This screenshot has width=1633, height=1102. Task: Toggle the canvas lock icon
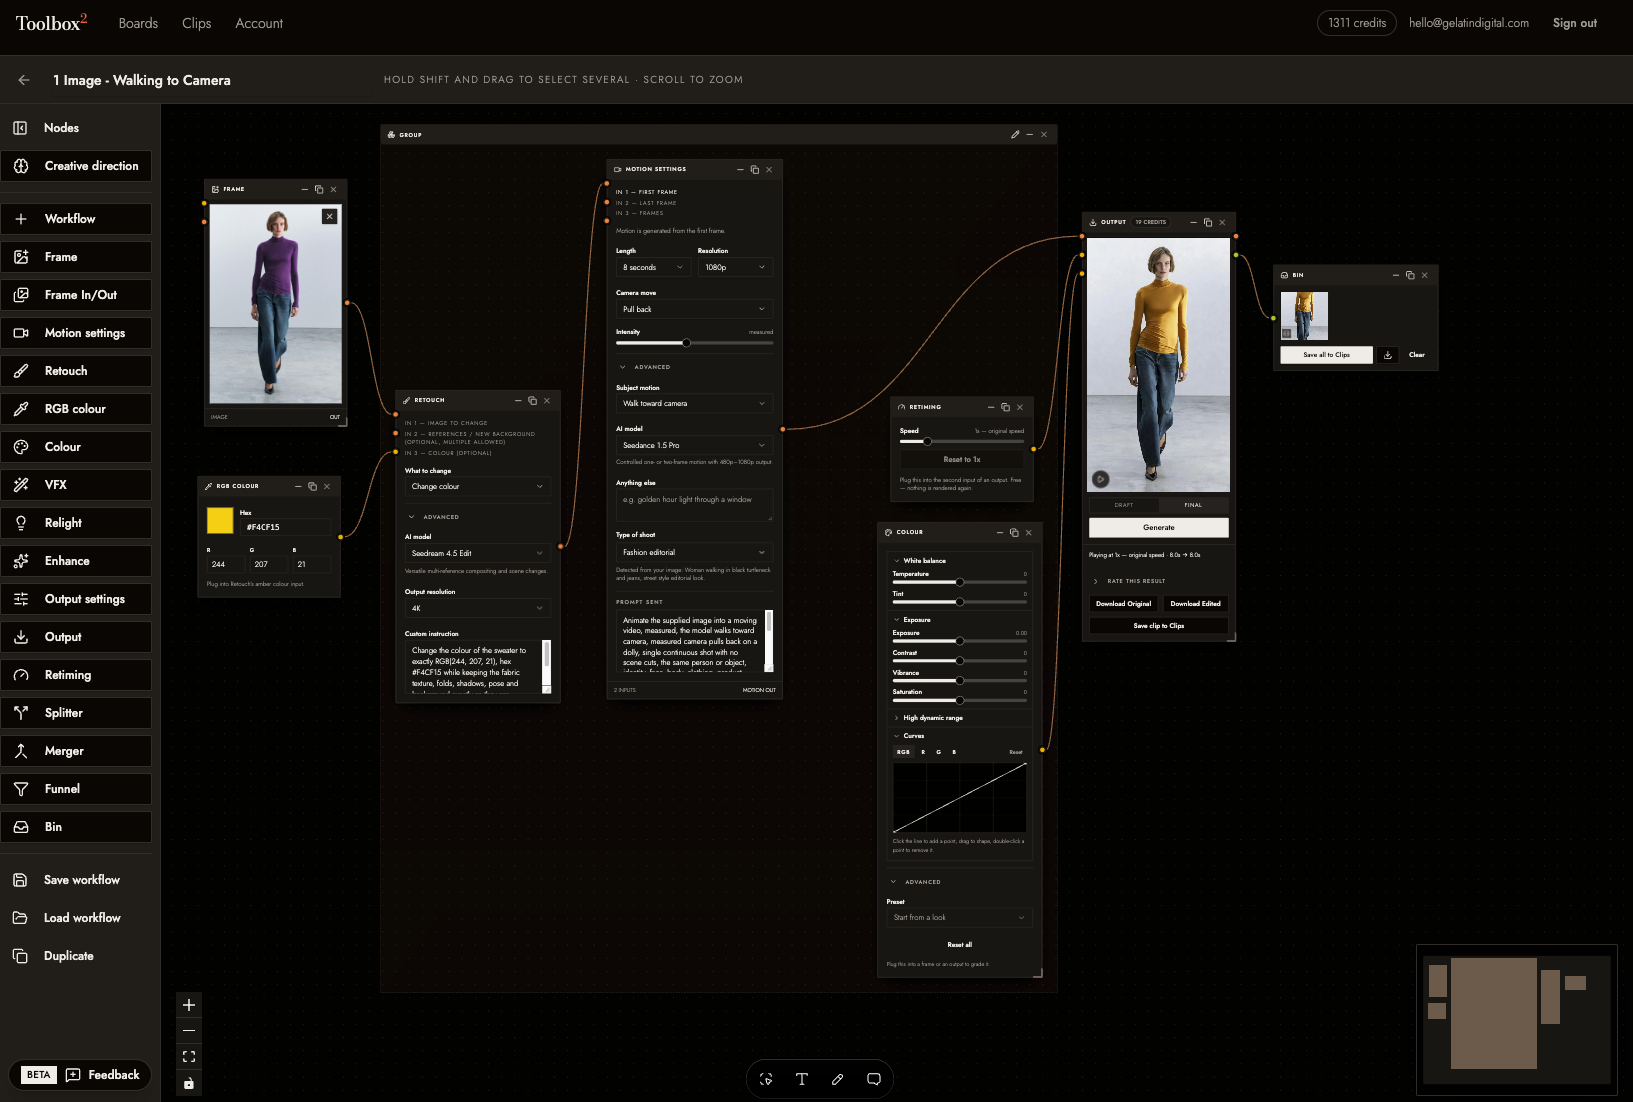(189, 1083)
